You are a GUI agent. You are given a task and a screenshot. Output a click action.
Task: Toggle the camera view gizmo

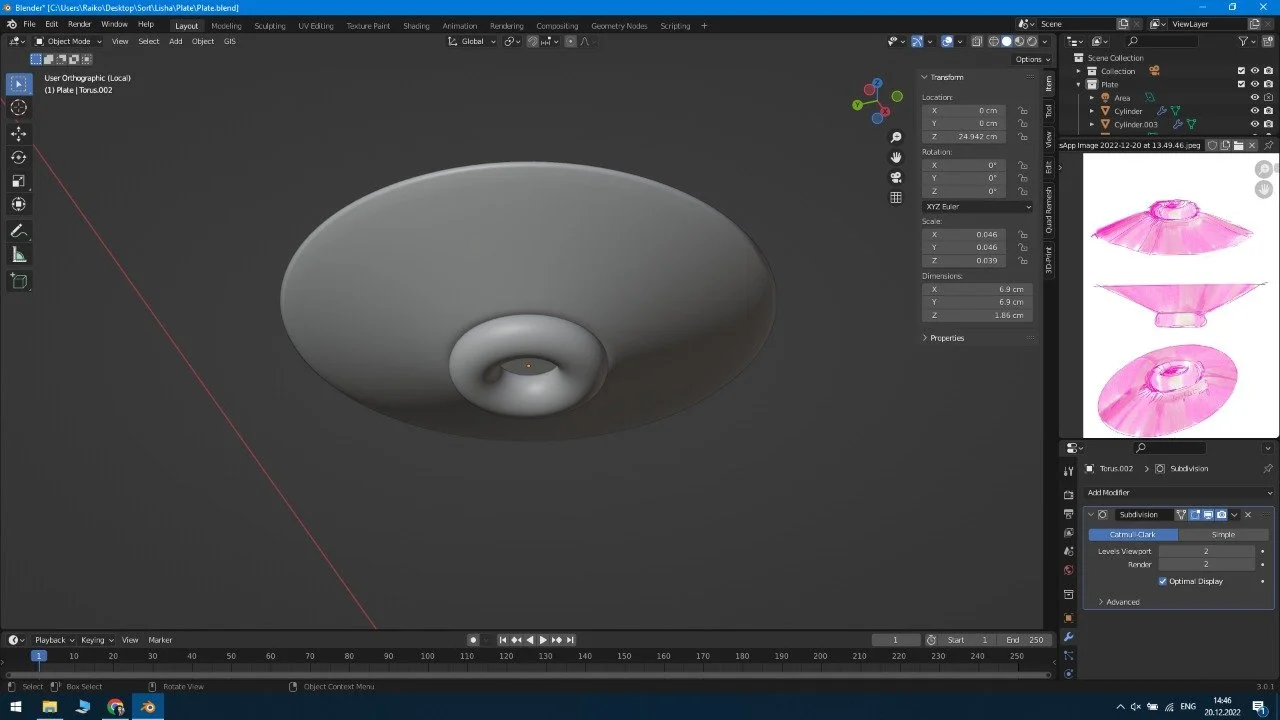click(x=896, y=177)
